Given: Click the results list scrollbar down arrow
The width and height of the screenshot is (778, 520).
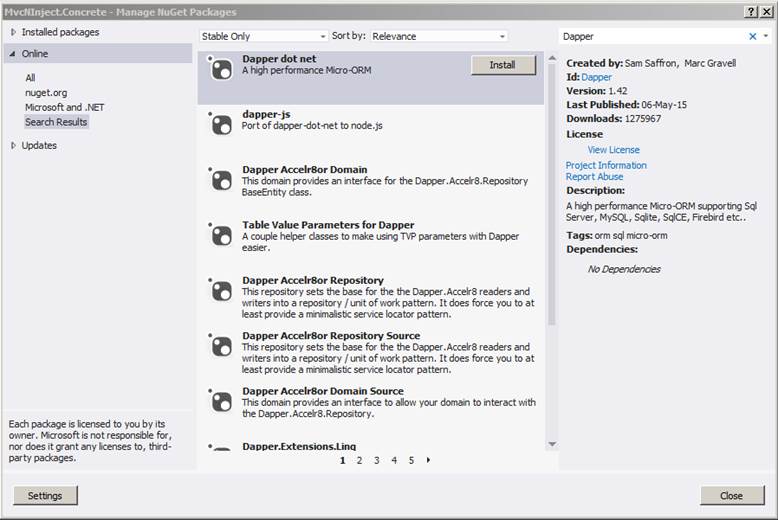Looking at the screenshot, I should (x=552, y=444).
